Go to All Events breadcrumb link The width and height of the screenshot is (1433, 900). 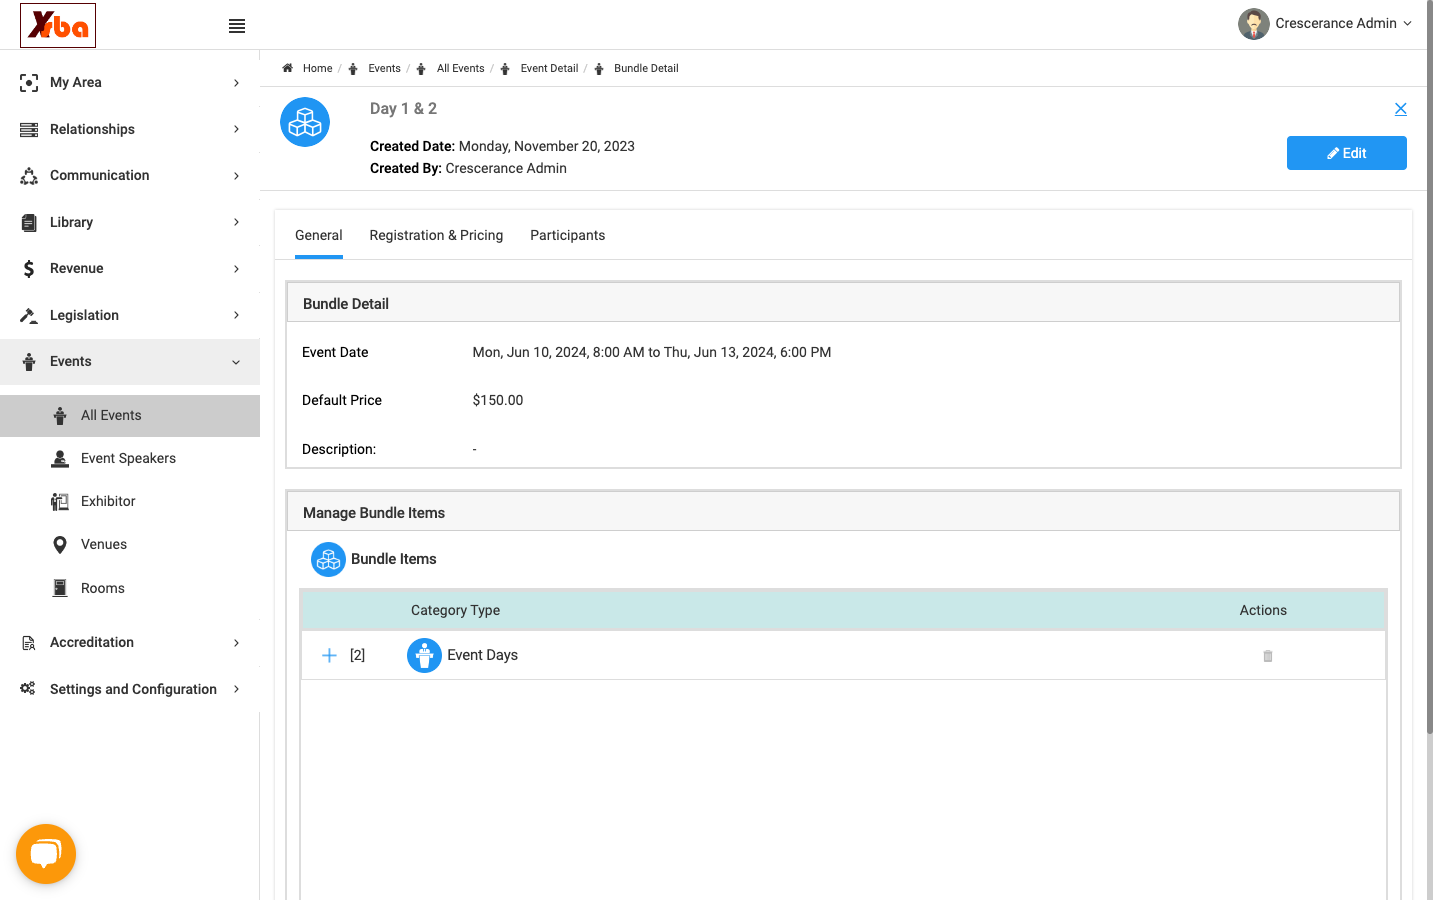pos(460,69)
